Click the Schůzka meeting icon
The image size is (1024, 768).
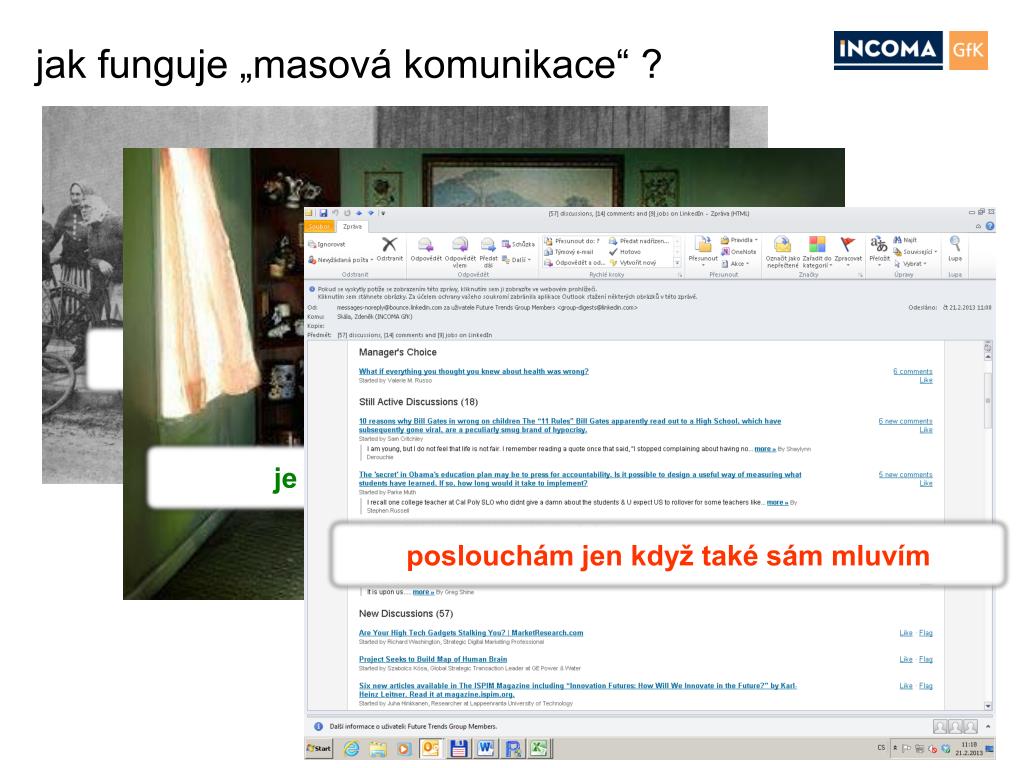click(x=505, y=244)
